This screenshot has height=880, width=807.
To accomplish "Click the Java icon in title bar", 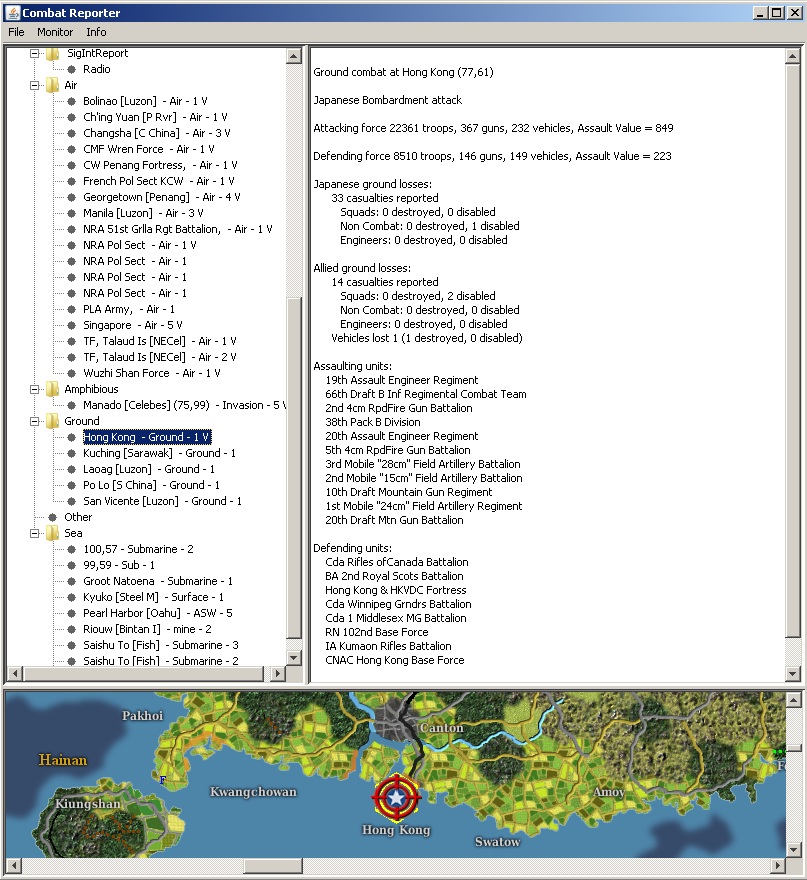I will [x=12, y=12].
